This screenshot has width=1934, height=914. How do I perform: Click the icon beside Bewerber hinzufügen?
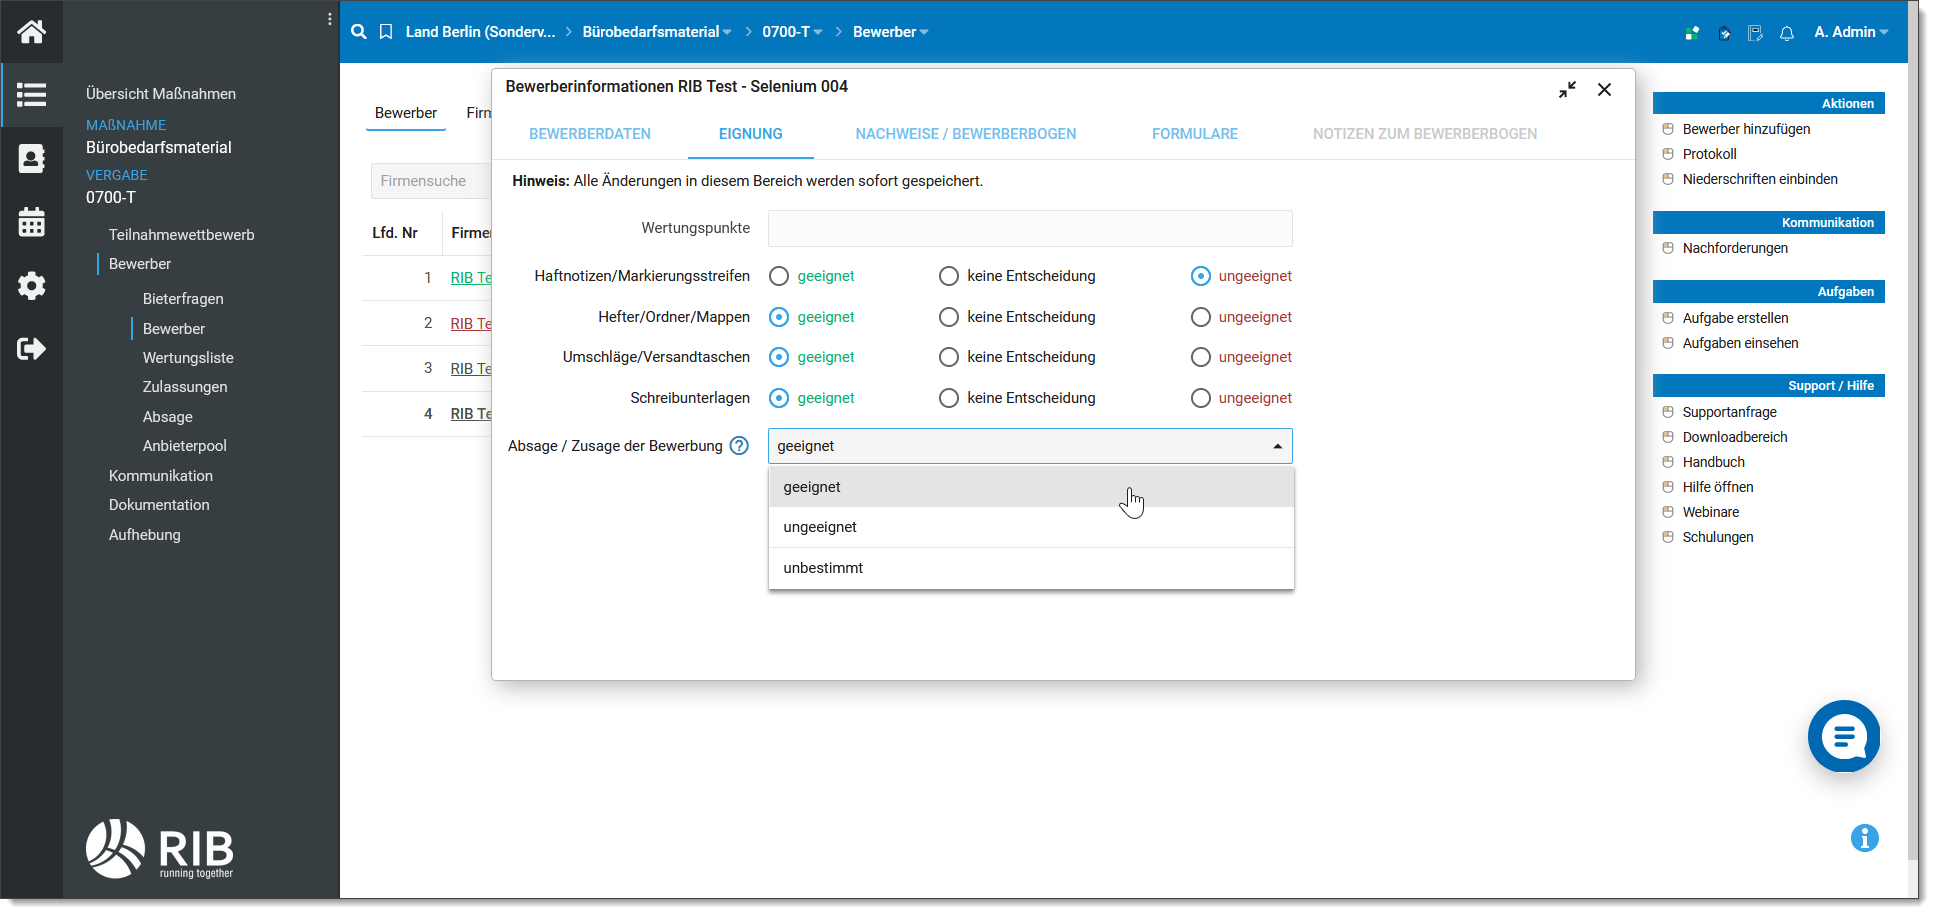[1668, 129]
